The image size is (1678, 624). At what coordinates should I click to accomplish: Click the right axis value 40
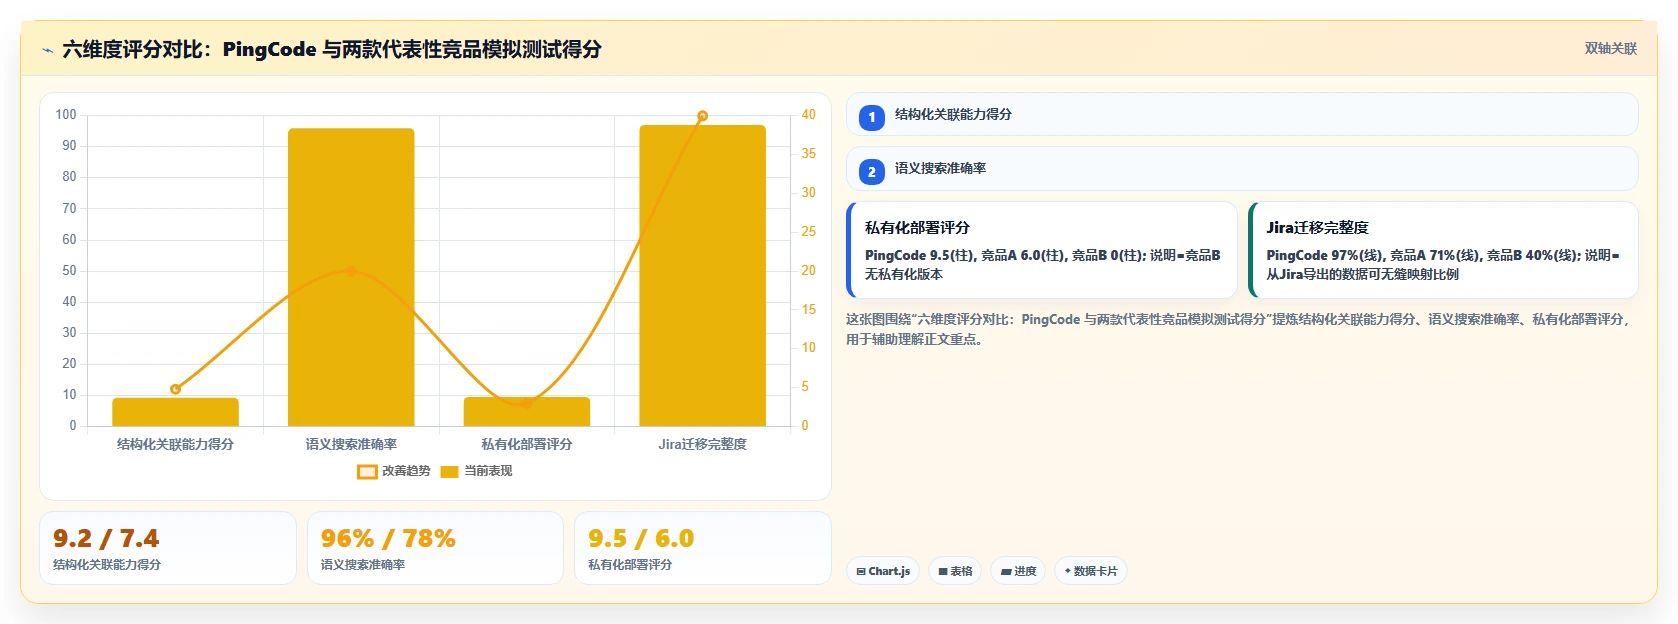coord(808,115)
